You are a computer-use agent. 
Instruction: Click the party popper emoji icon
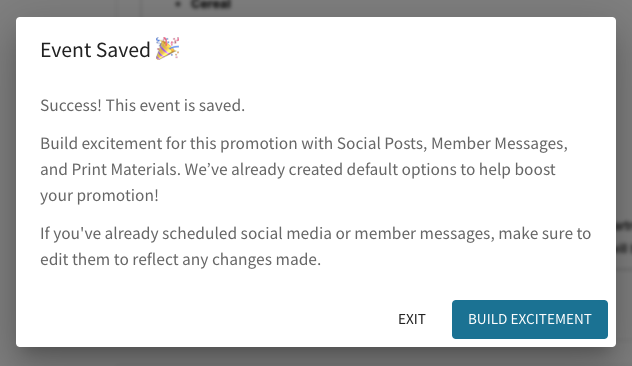tap(167, 49)
